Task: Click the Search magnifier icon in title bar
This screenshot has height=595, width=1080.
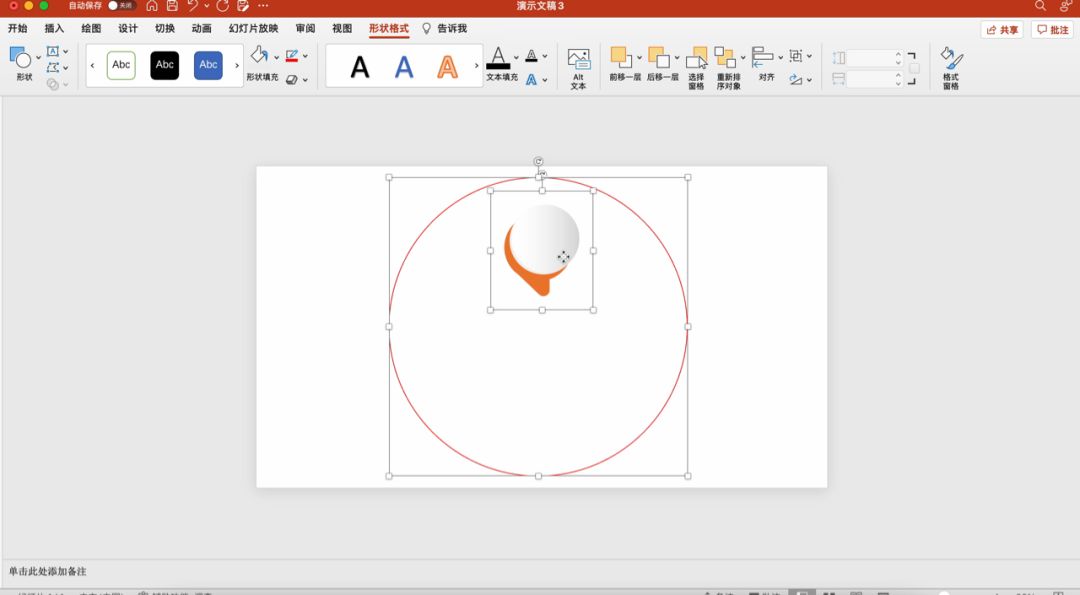Action: pyautogui.click(x=1040, y=6)
